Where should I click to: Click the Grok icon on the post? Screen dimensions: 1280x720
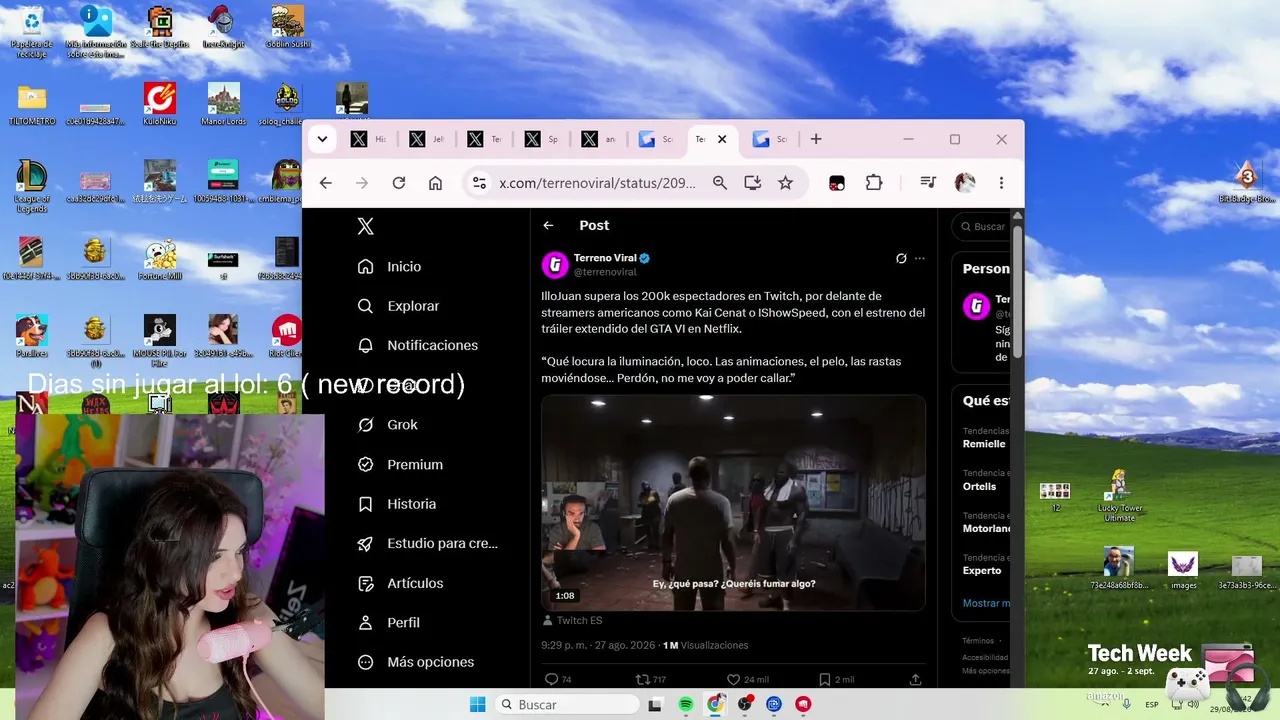tap(901, 258)
